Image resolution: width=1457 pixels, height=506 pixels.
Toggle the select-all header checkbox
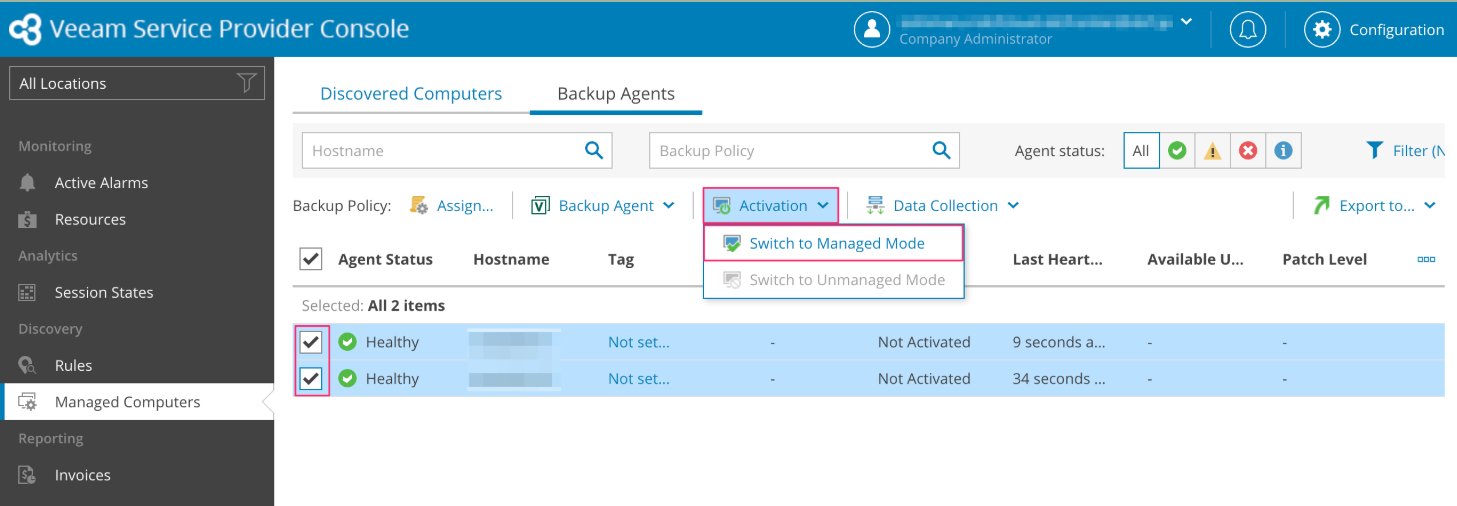311,259
